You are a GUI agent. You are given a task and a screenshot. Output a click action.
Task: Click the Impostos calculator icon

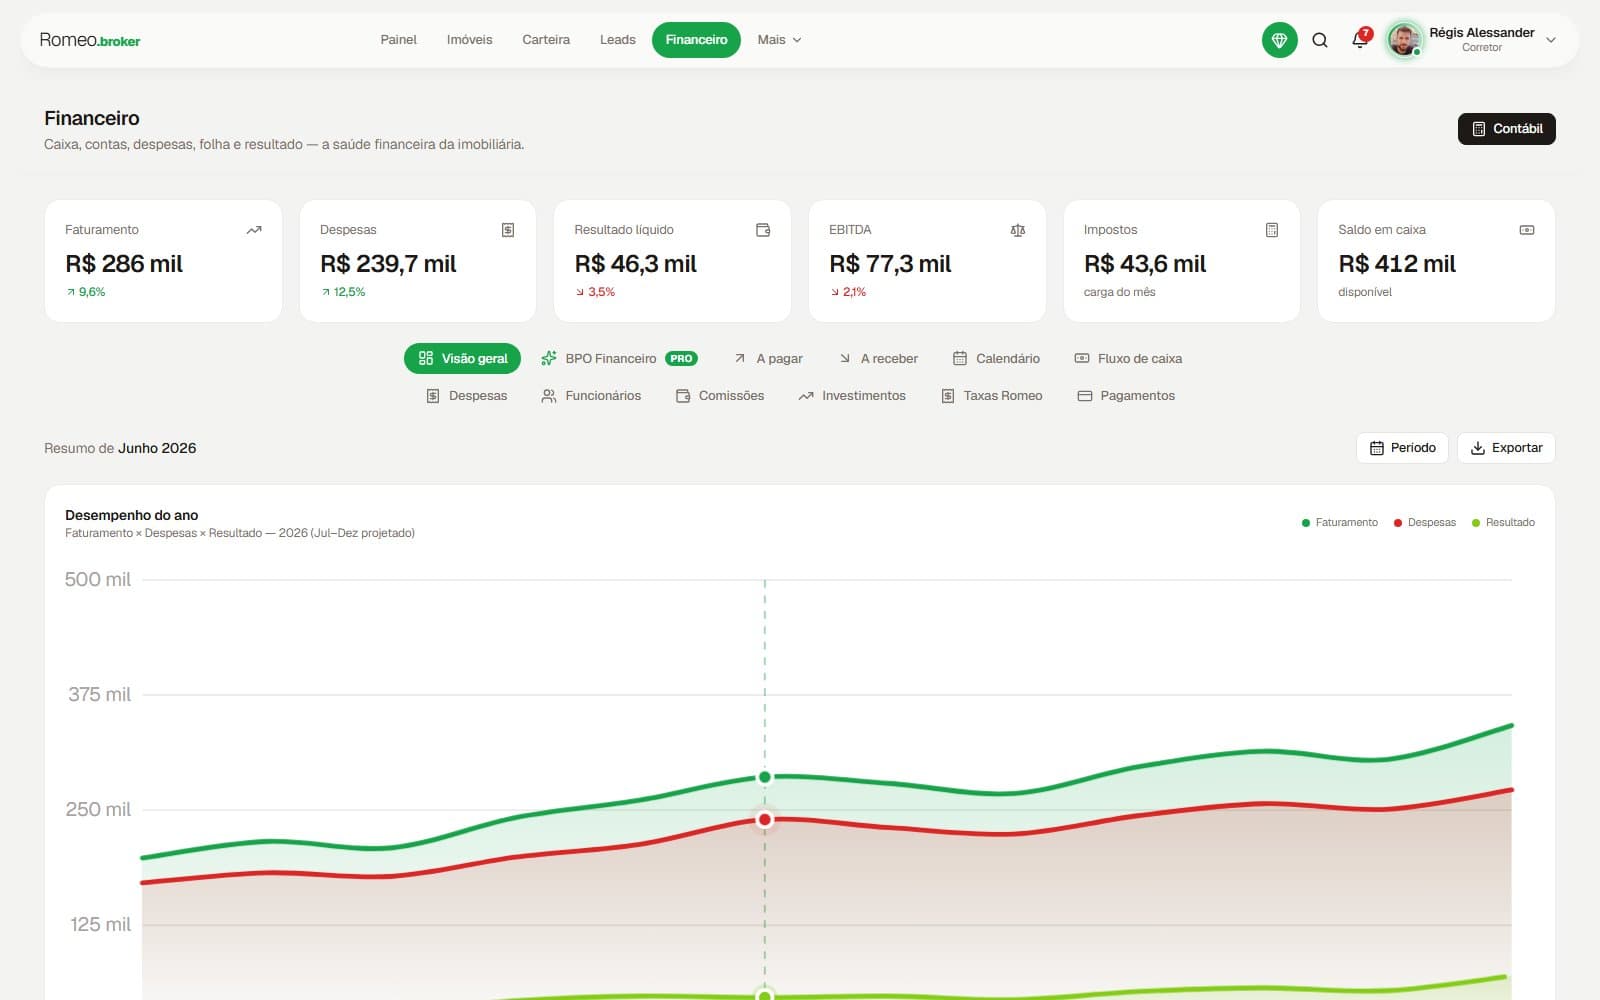point(1272,230)
